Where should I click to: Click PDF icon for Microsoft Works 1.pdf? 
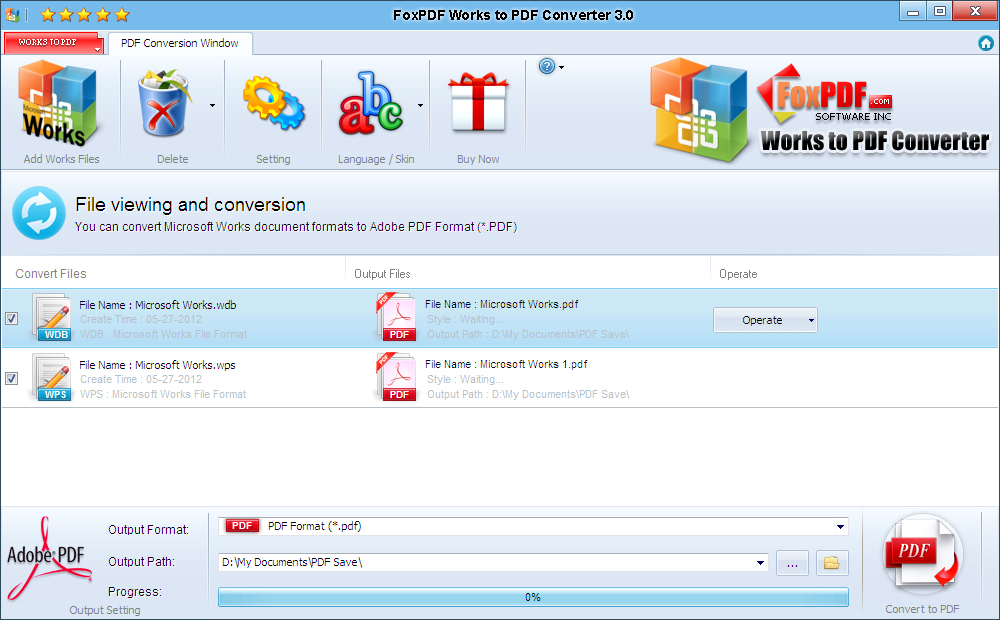click(397, 377)
